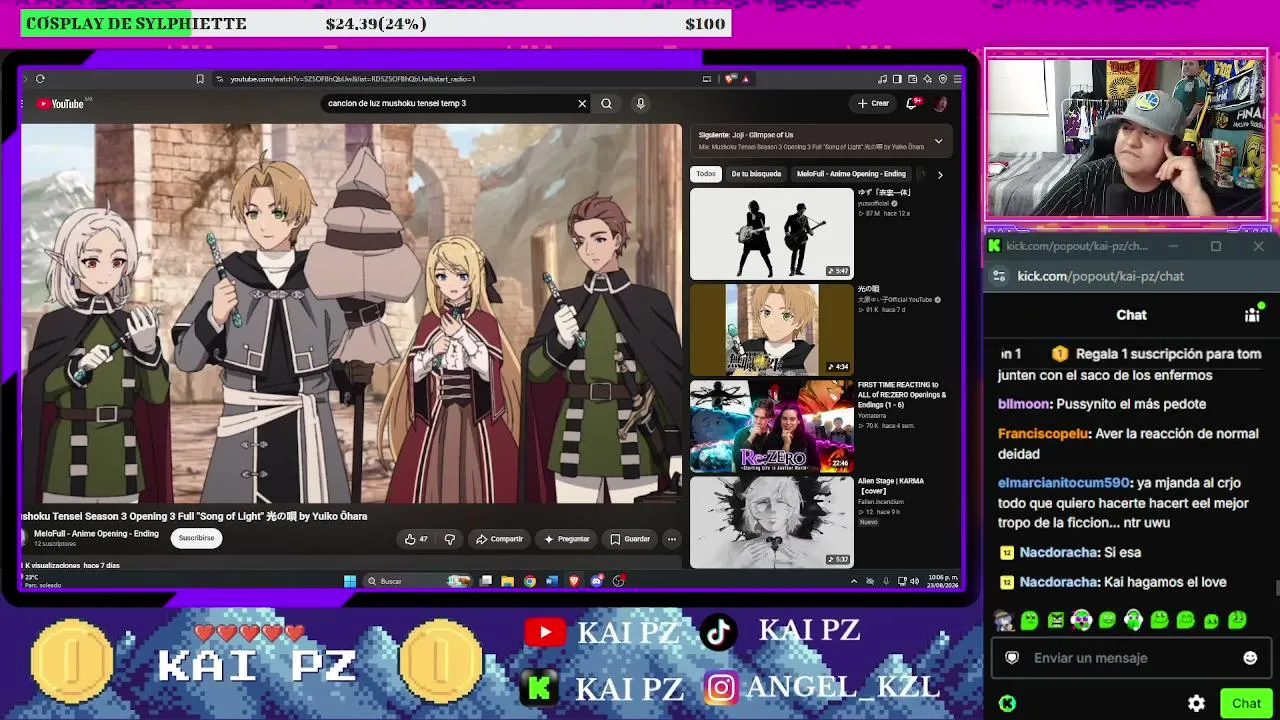The image size is (1280, 720).
Task: Open the Brave main menu icon
Action: [x=958, y=79]
